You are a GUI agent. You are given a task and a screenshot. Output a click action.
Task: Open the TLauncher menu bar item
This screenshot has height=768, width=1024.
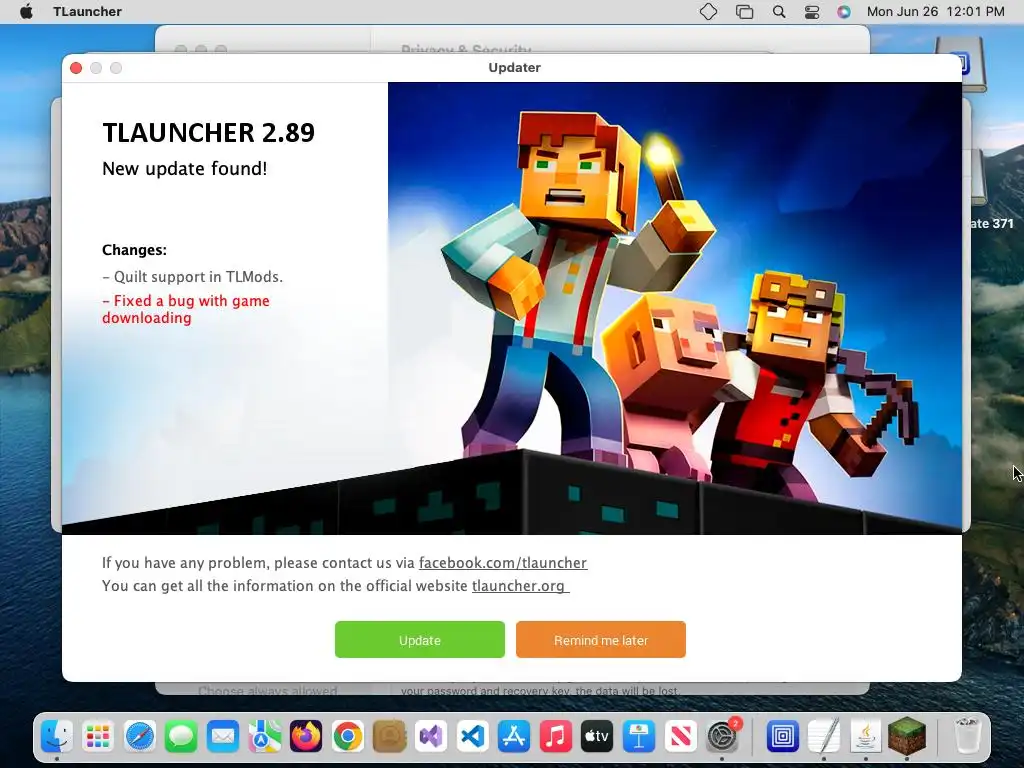(x=88, y=11)
